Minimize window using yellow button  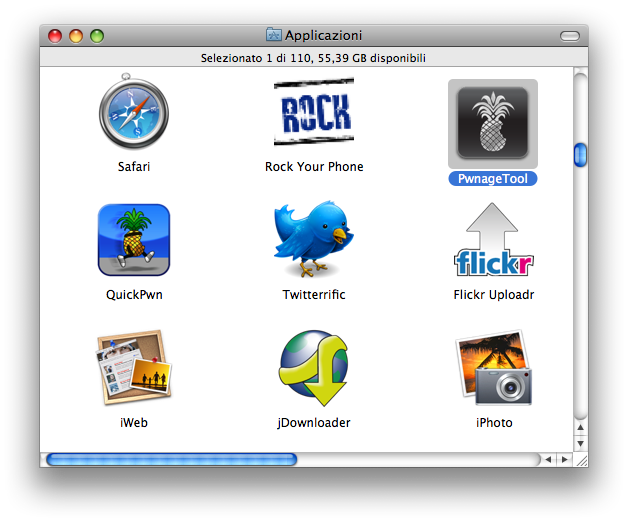[x=76, y=36]
